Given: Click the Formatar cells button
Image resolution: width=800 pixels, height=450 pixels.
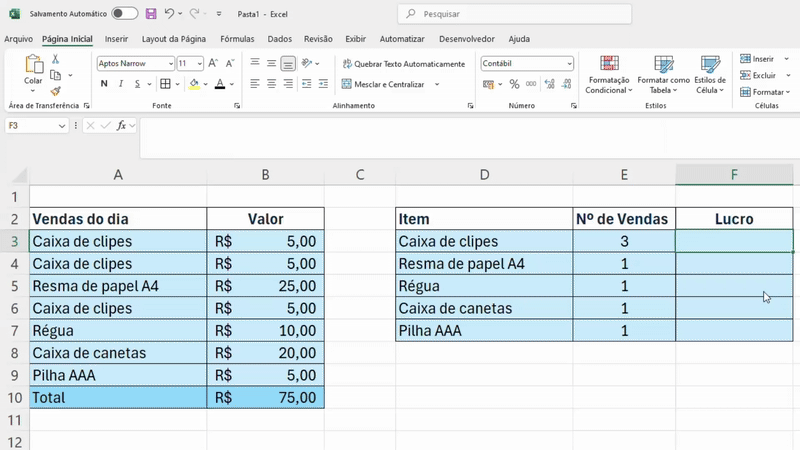Looking at the screenshot, I should pyautogui.click(x=762, y=92).
